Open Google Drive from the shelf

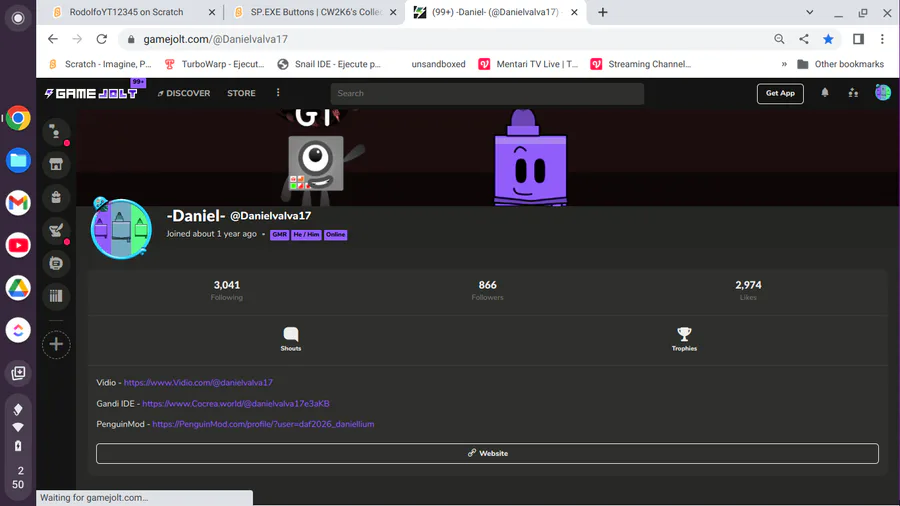[18, 288]
